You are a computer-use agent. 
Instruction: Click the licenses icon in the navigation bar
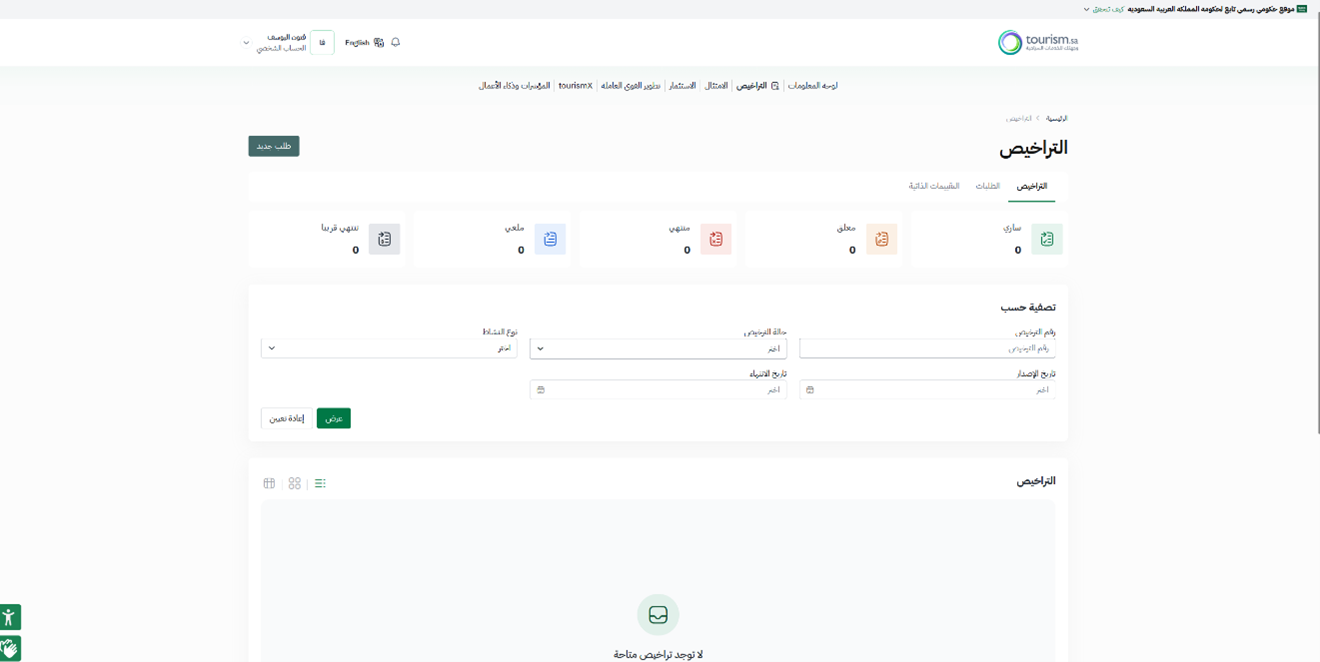[775, 86]
